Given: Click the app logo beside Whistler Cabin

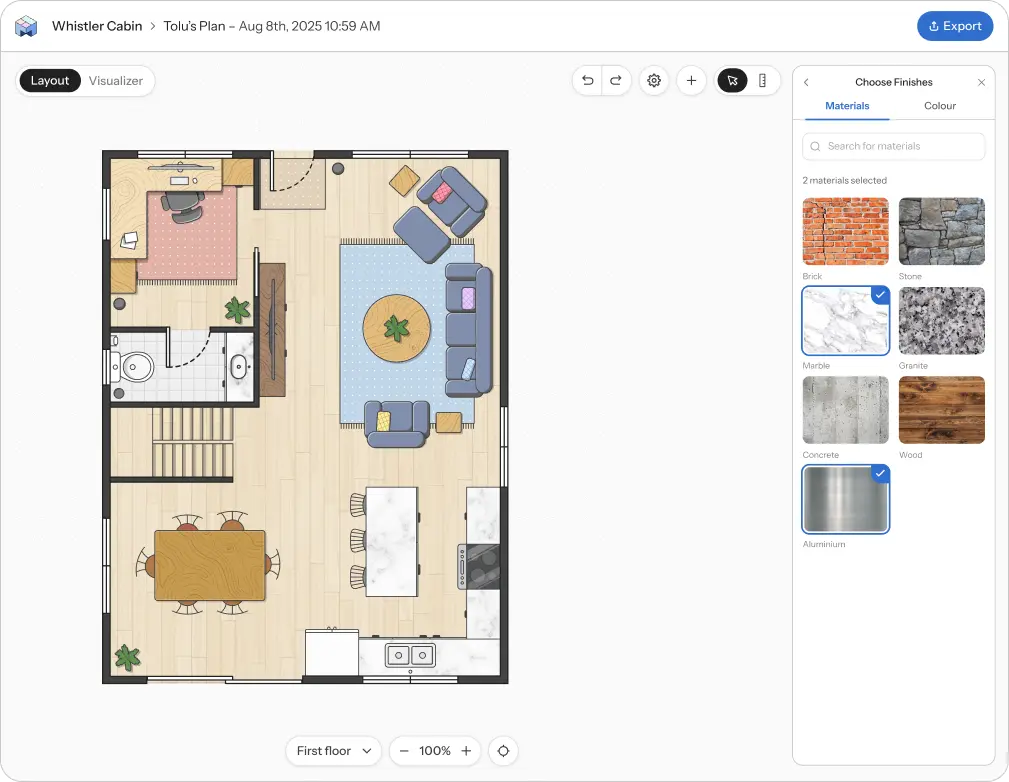Looking at the screenshot, I should coord(25,26).
